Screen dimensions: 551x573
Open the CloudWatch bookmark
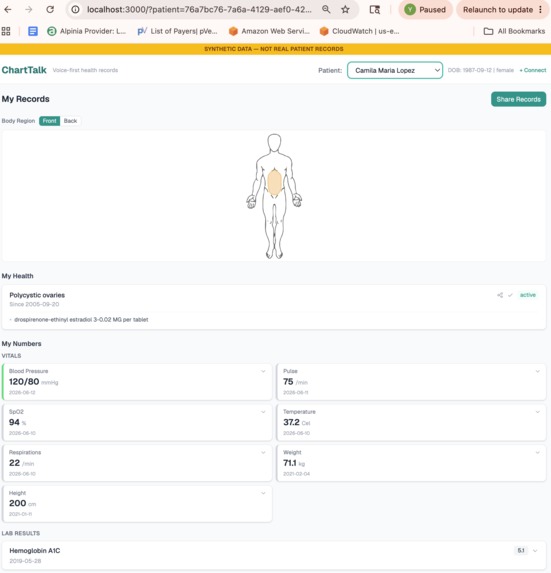pyautogui.click(x=360, y=31)
